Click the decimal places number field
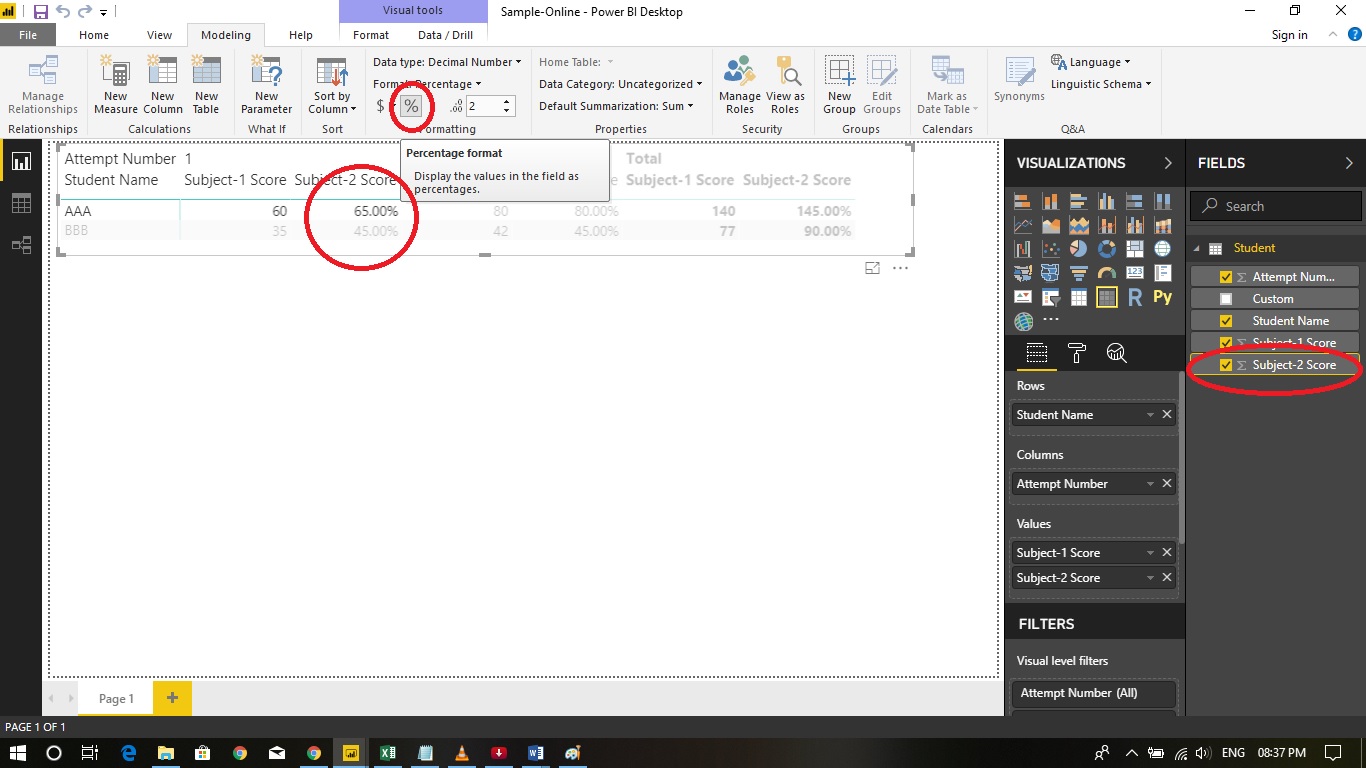The height and width of the screenshot is (768, 1366). 482,106
